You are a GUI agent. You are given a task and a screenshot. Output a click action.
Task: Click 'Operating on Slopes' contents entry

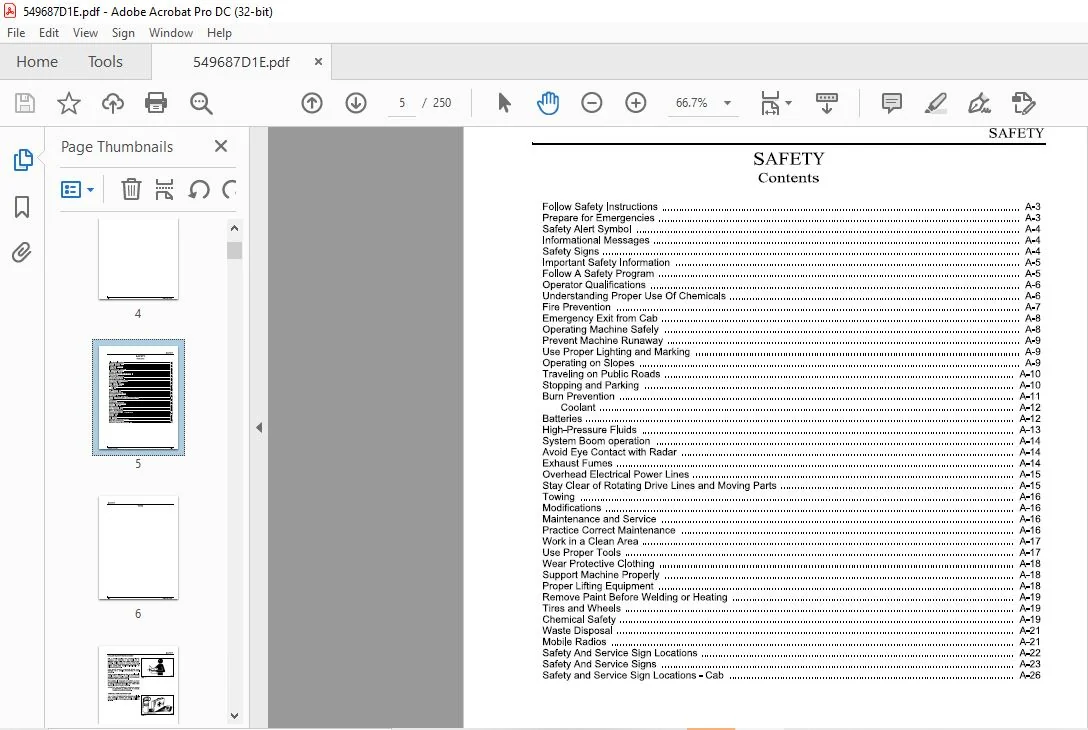tap(588, 363)
